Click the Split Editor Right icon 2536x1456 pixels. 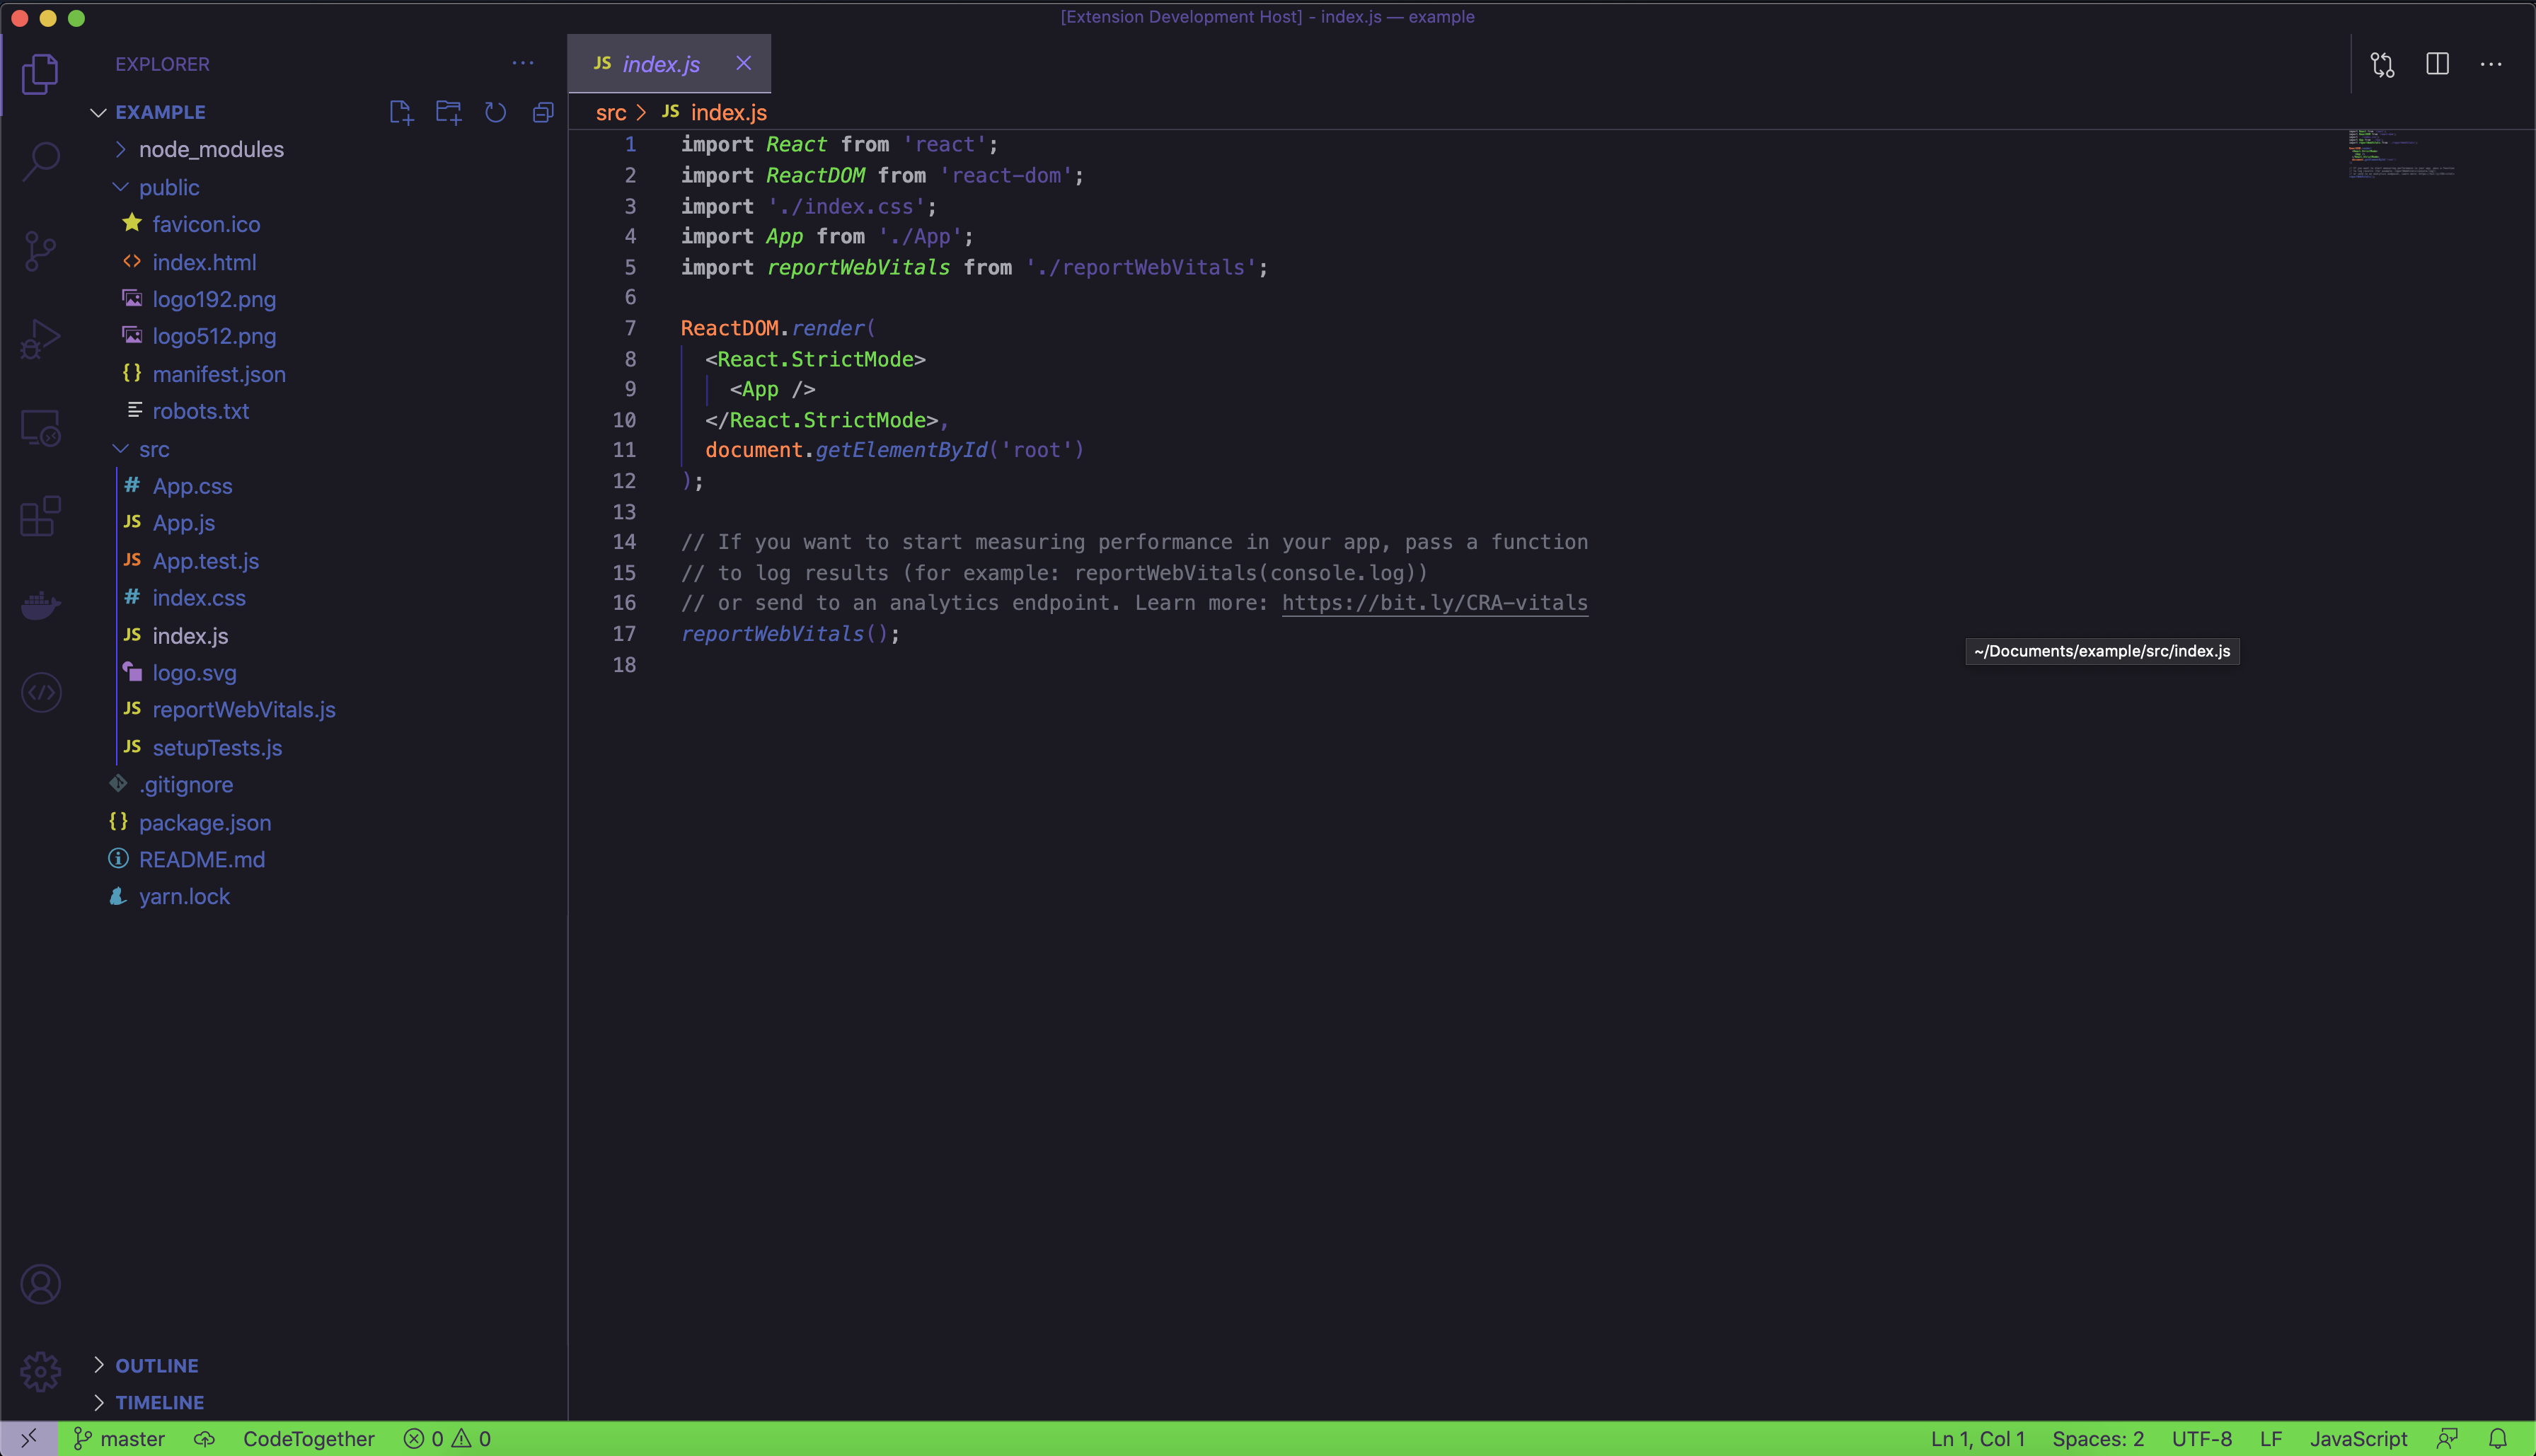click(2437, 64)
